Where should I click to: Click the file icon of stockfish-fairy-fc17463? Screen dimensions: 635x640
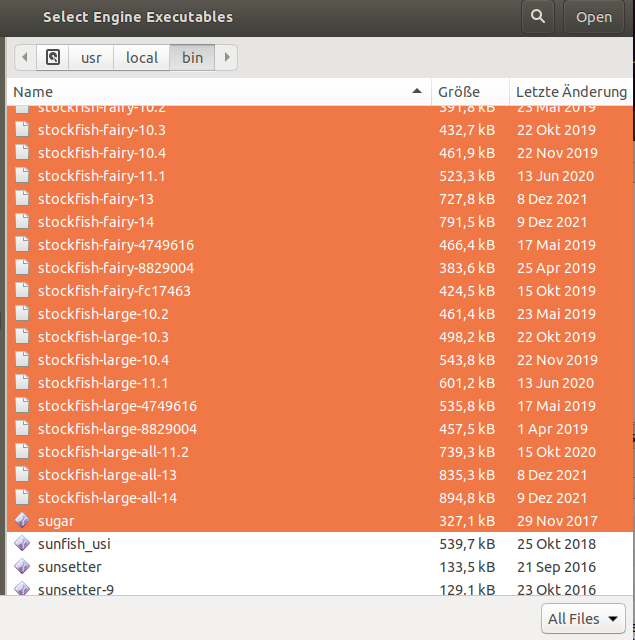pos(22,290)
